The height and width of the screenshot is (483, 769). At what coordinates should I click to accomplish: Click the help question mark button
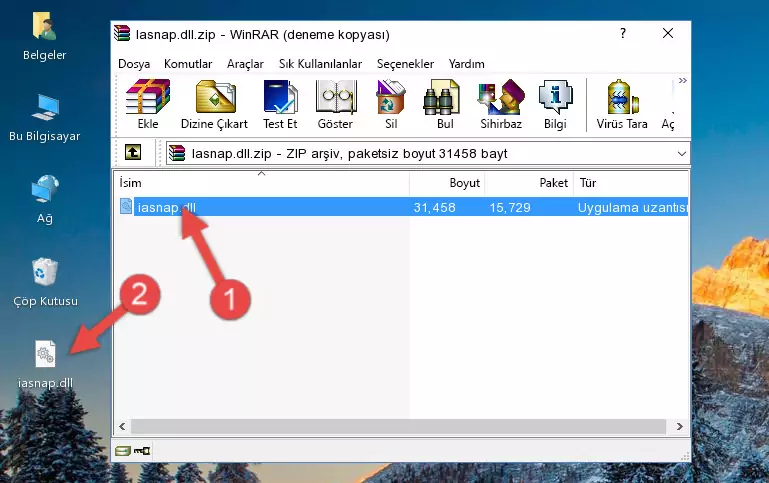622,33
